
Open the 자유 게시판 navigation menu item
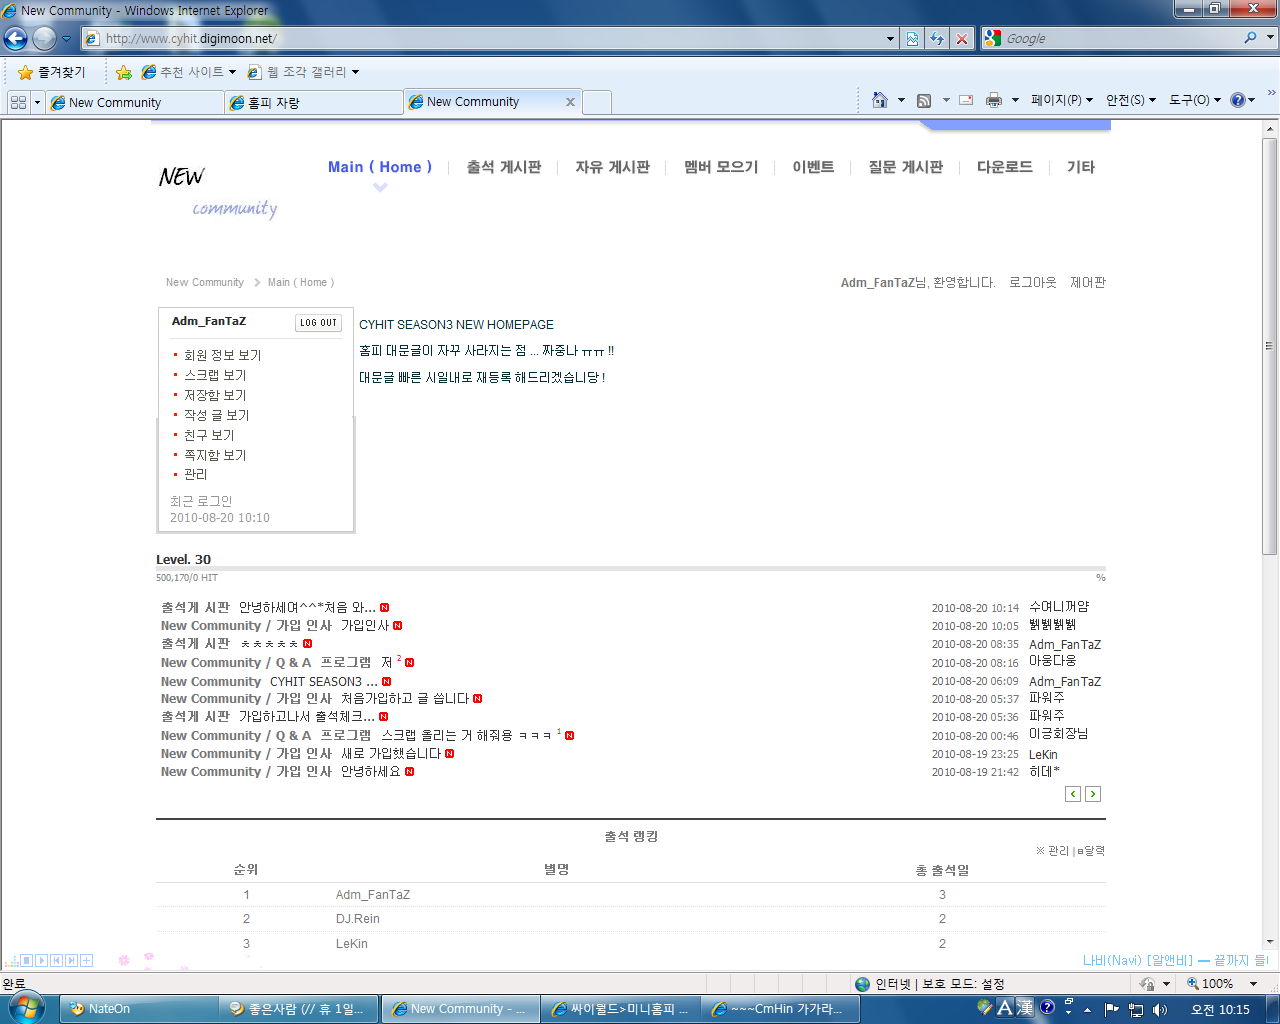[612, 167]
